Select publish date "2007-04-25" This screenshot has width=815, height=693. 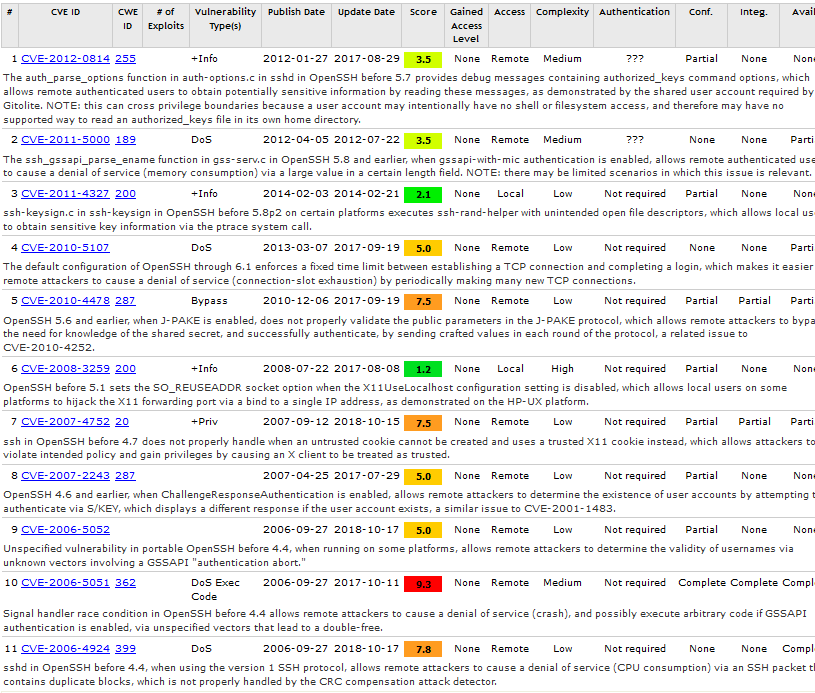pos(296,476)
